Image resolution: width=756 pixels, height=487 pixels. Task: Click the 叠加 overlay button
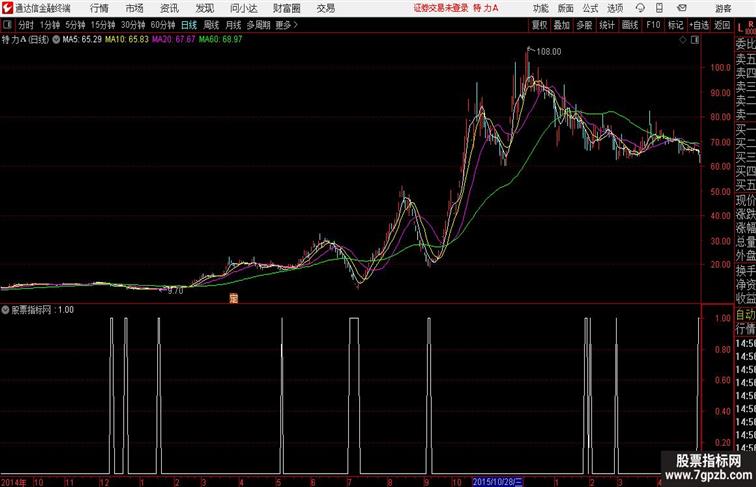pyautogui.click(x=562, y=25)
